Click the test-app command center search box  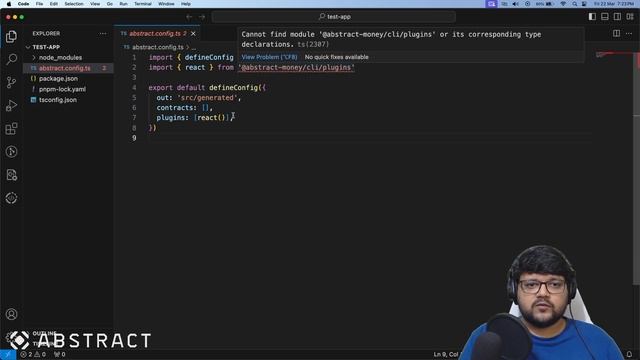pyautogui.click(x=333, y=17)
